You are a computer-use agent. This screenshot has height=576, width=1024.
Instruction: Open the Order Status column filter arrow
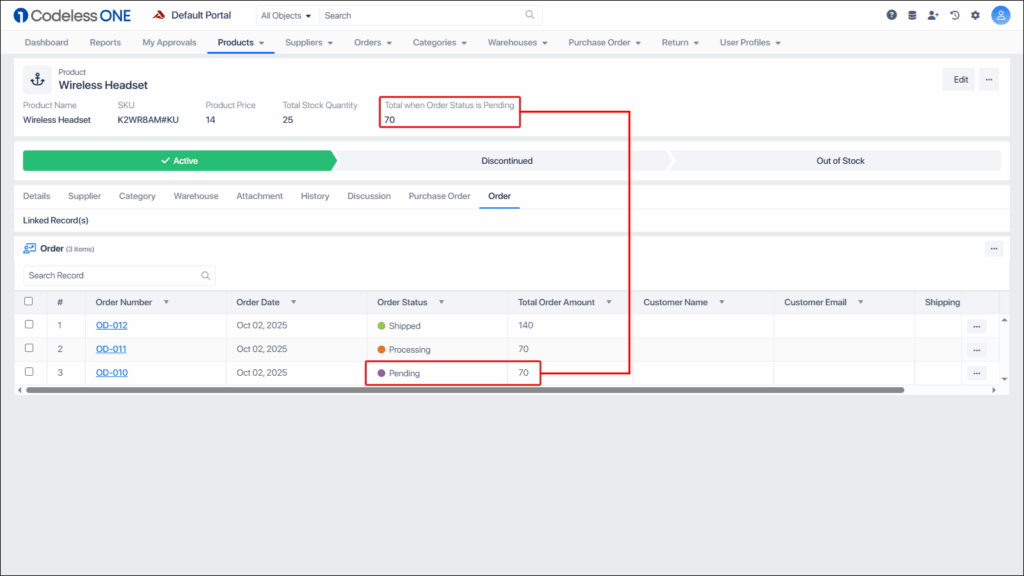point(441,302)
